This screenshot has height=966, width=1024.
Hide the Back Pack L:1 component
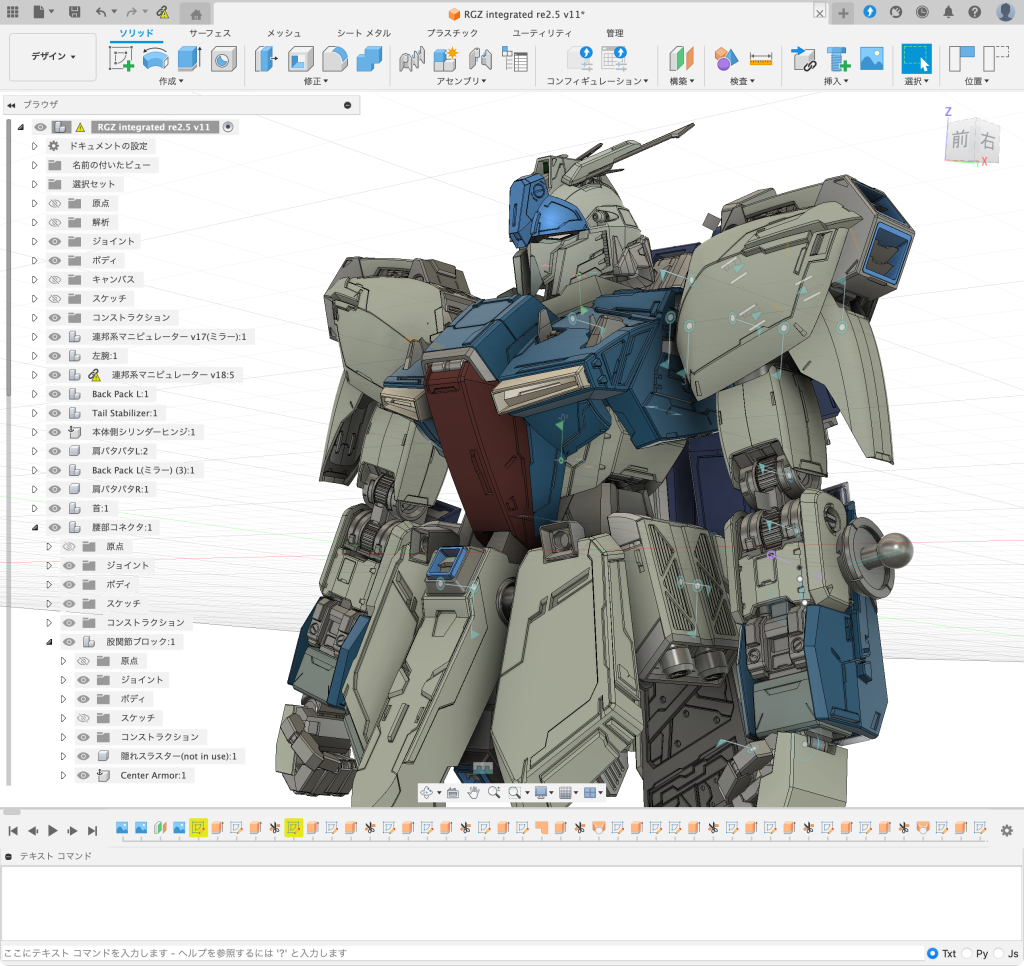tap(55, 394)
